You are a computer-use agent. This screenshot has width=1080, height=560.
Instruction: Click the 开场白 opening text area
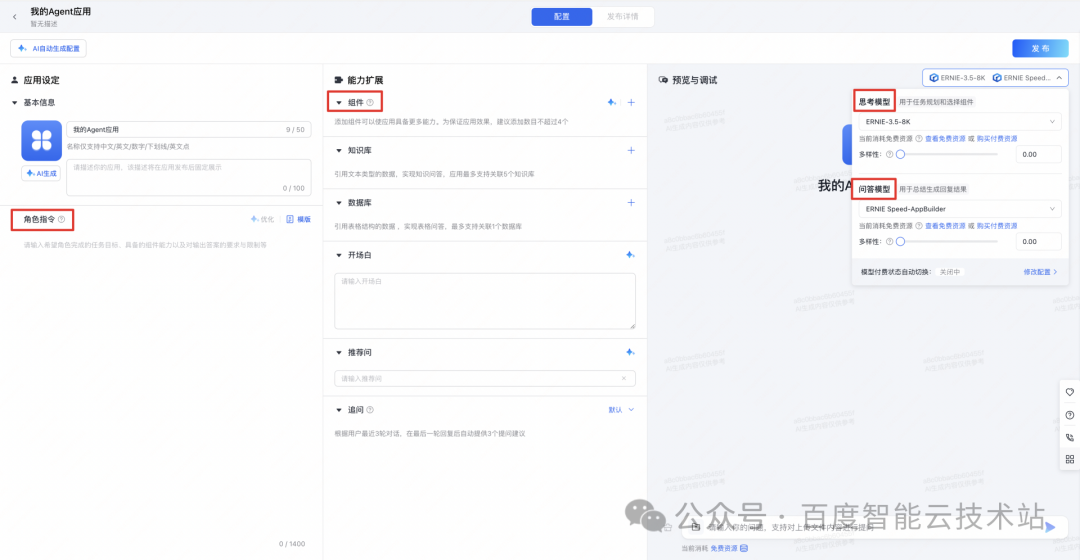tap(485, 301)
